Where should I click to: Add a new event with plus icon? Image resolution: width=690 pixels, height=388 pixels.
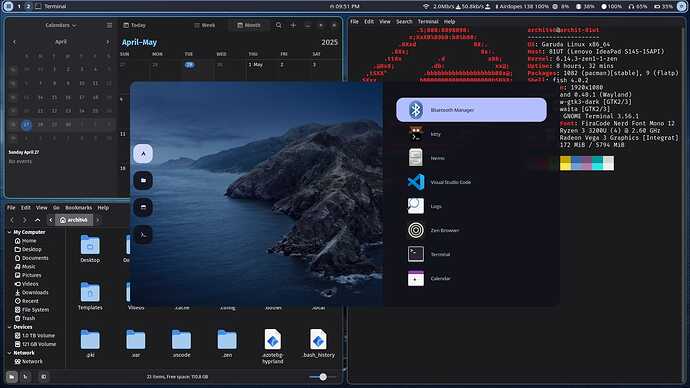[x=293, y=26]
